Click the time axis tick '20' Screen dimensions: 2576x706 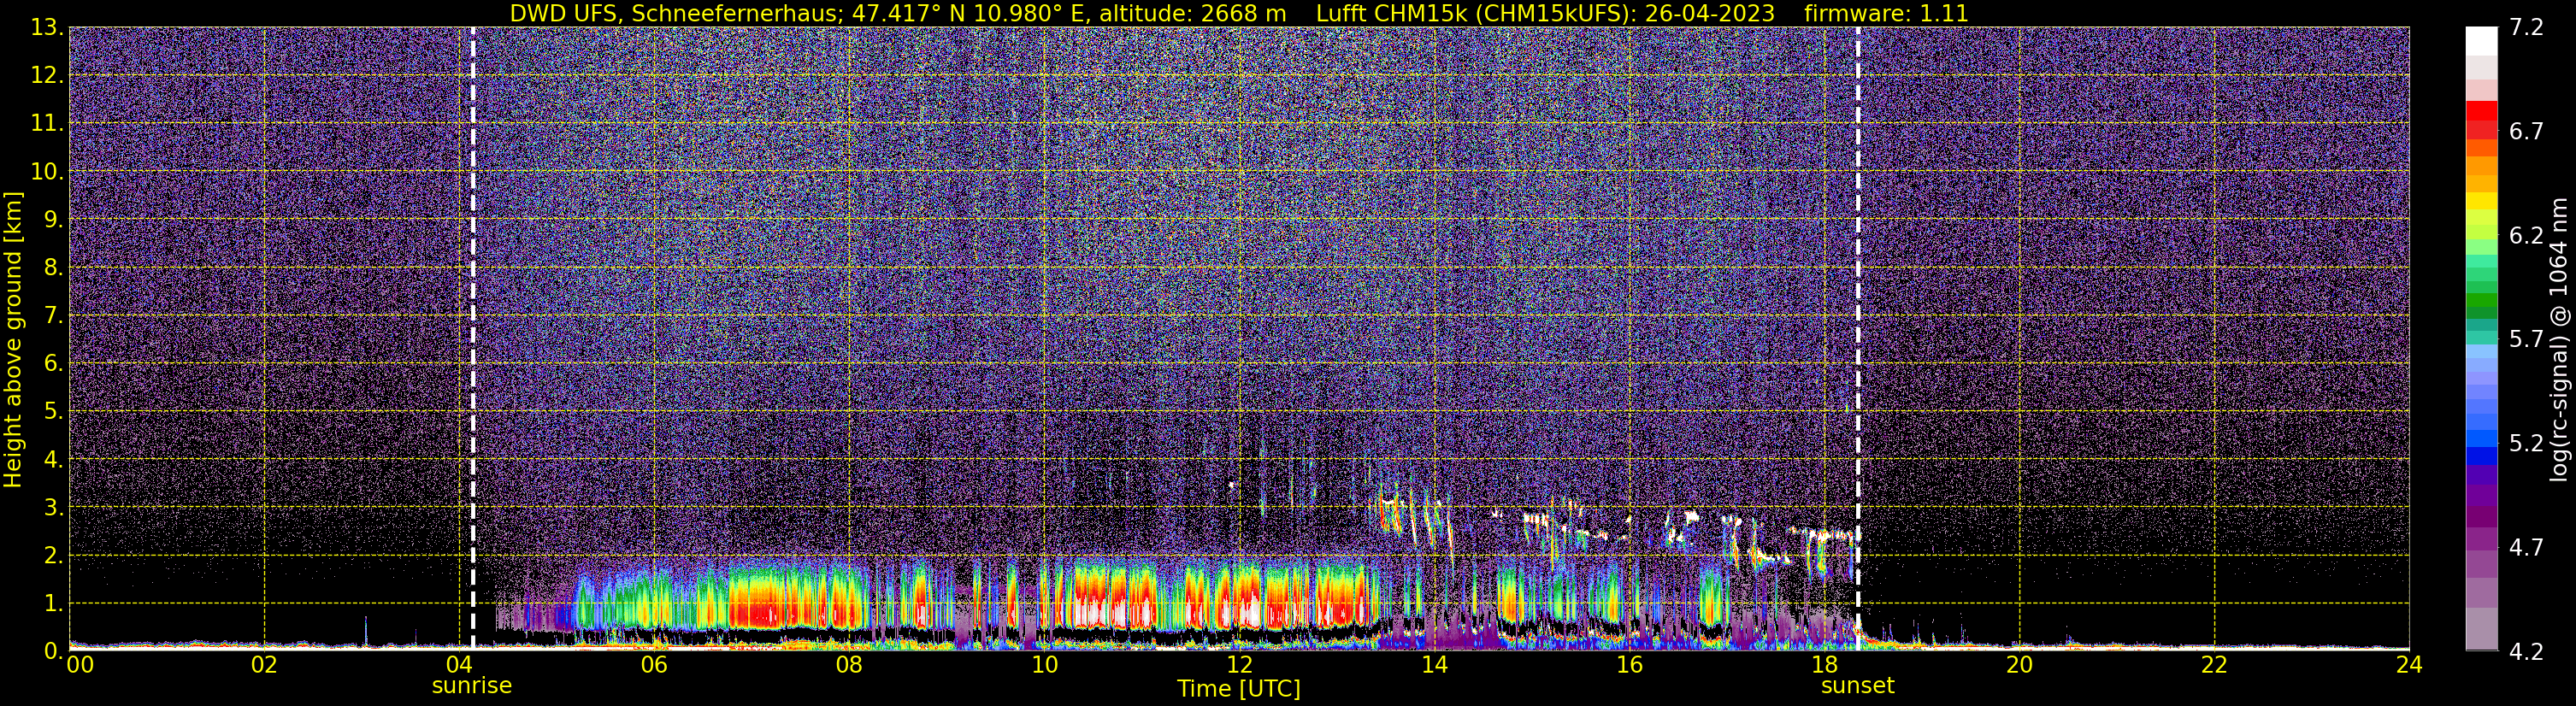click(2019, 666)
